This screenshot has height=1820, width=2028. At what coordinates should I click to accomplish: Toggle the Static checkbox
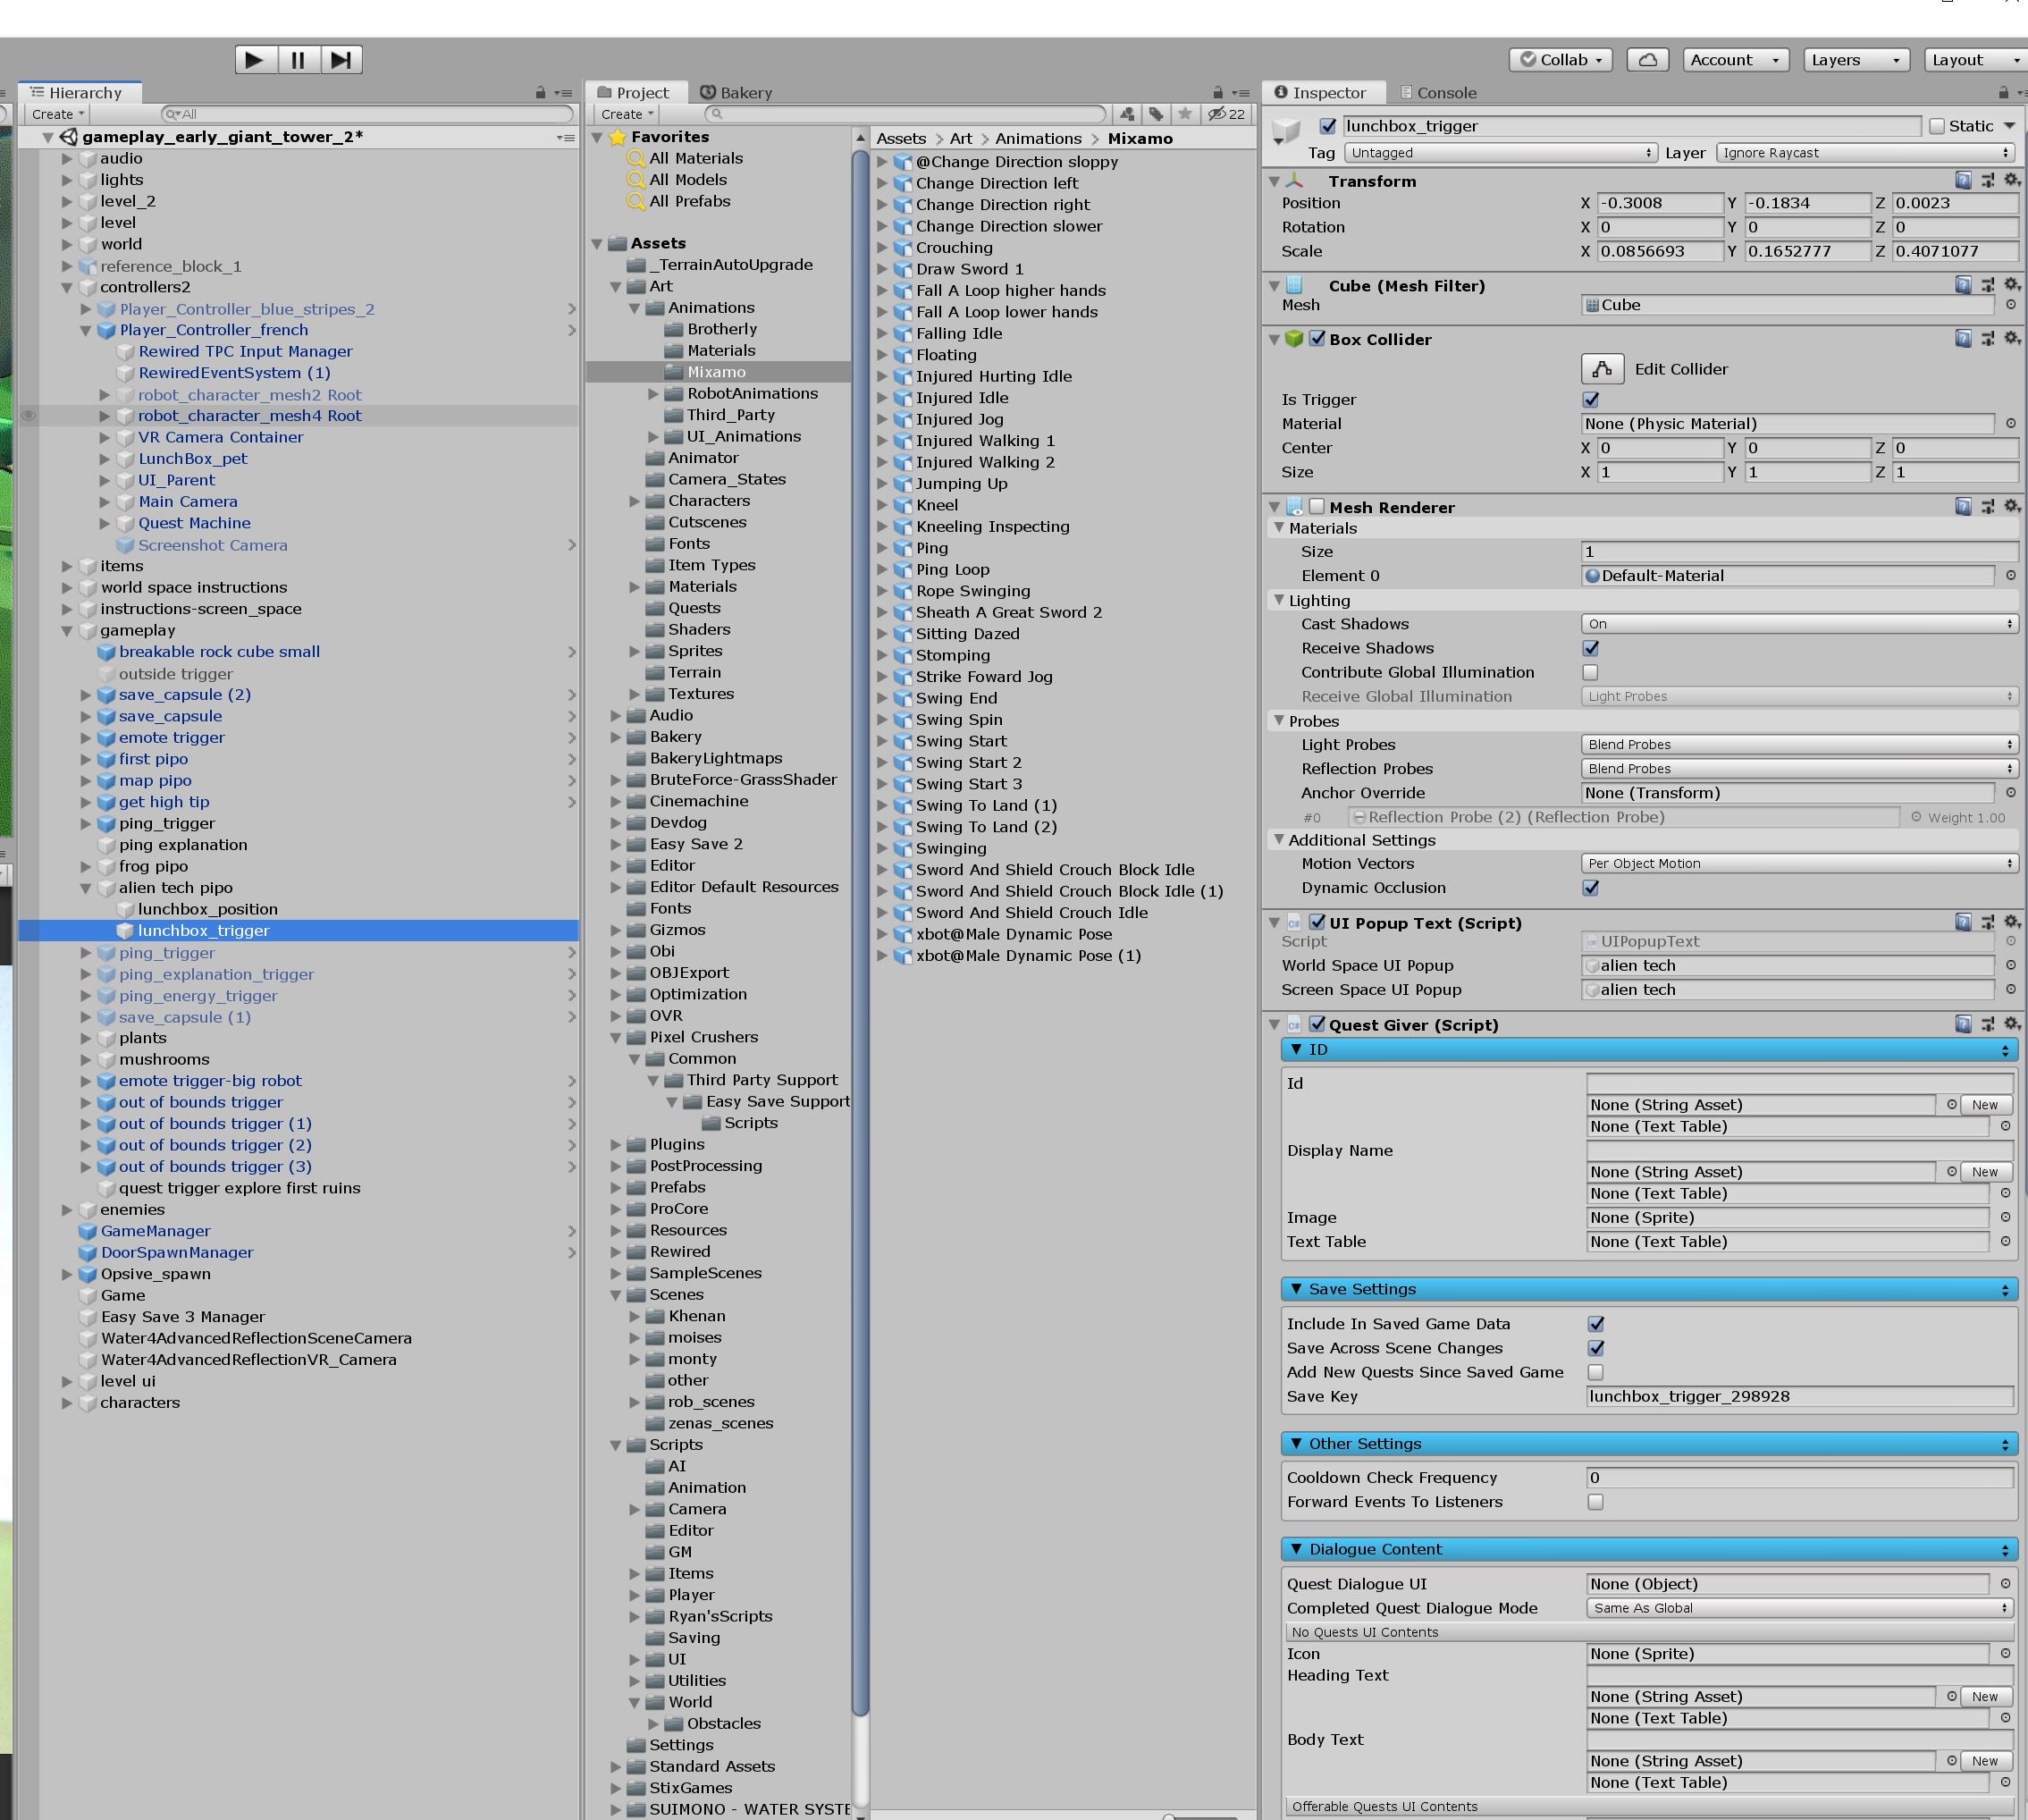pos(1937,126)
